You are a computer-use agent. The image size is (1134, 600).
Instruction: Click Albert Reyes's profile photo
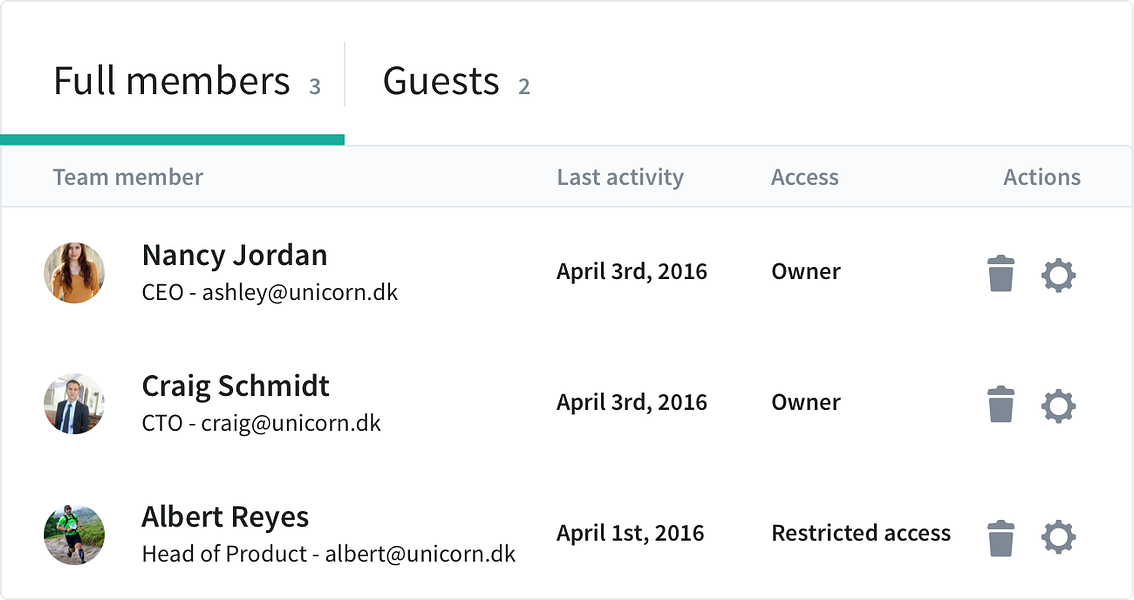pyautogui.click(x=74, y=535)
